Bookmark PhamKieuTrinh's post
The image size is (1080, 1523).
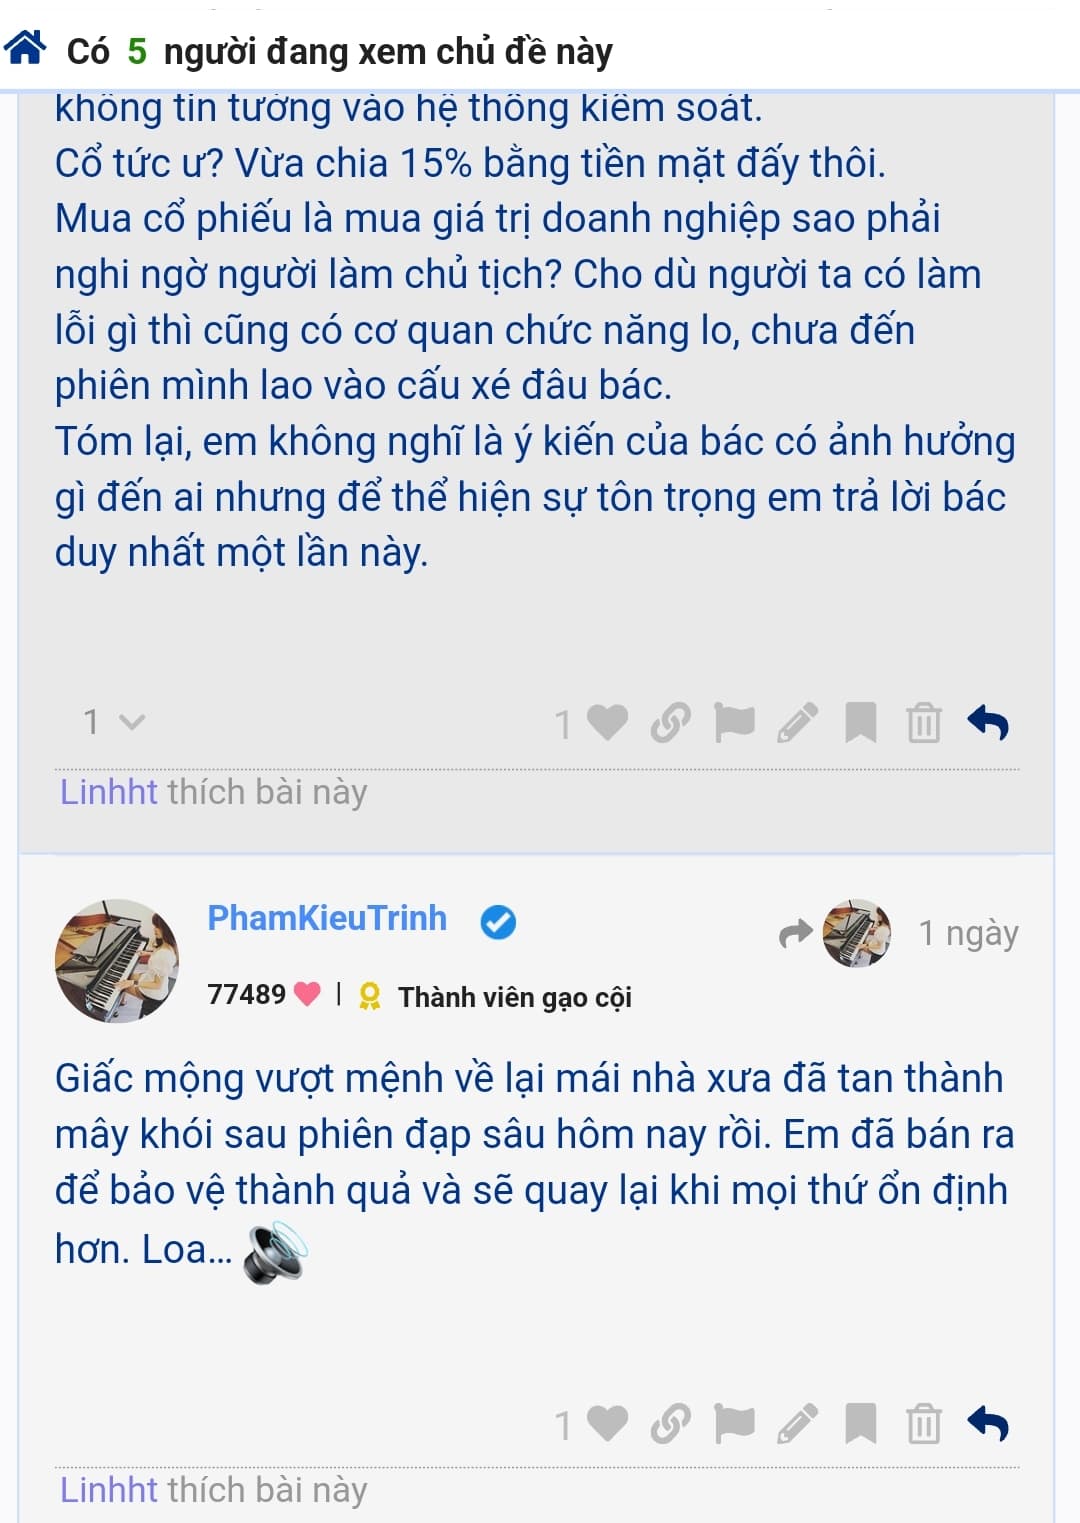point(860,1423)
